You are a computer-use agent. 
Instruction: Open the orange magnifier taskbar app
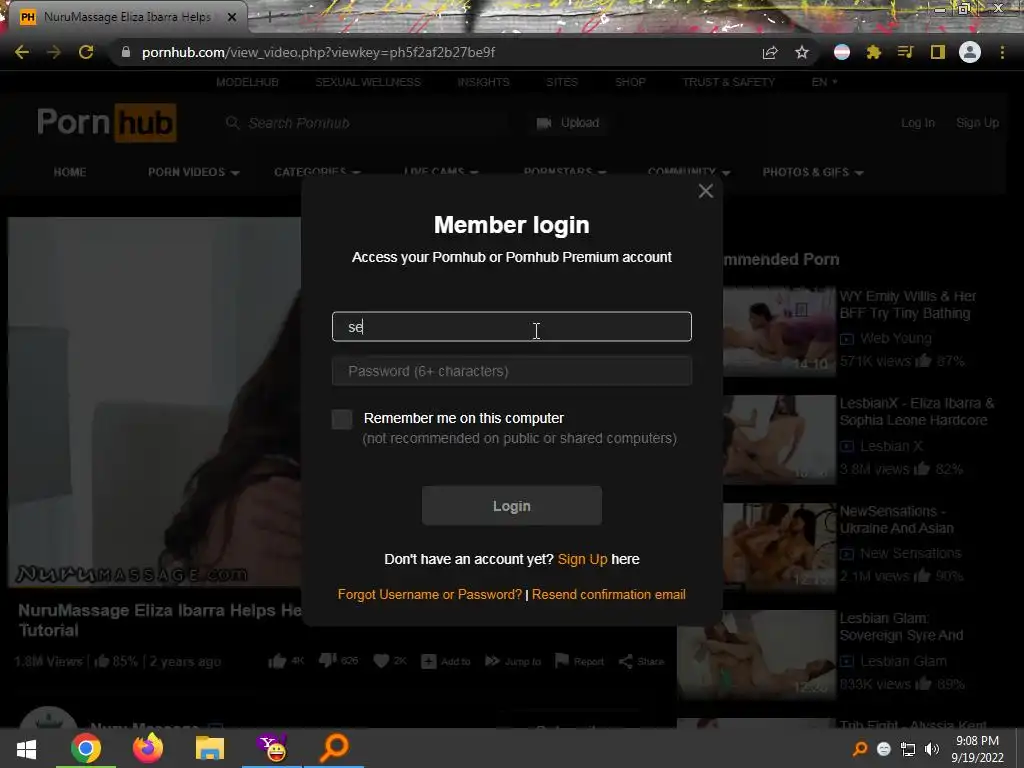(x=334, y=748)
